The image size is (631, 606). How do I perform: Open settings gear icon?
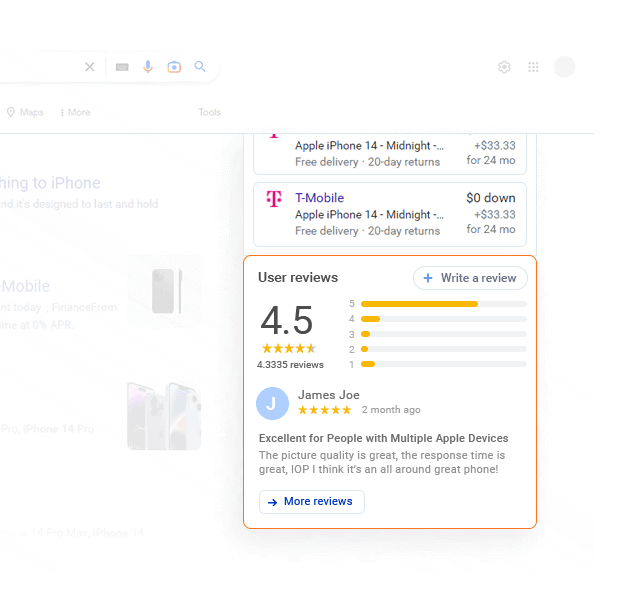(504, 67)
